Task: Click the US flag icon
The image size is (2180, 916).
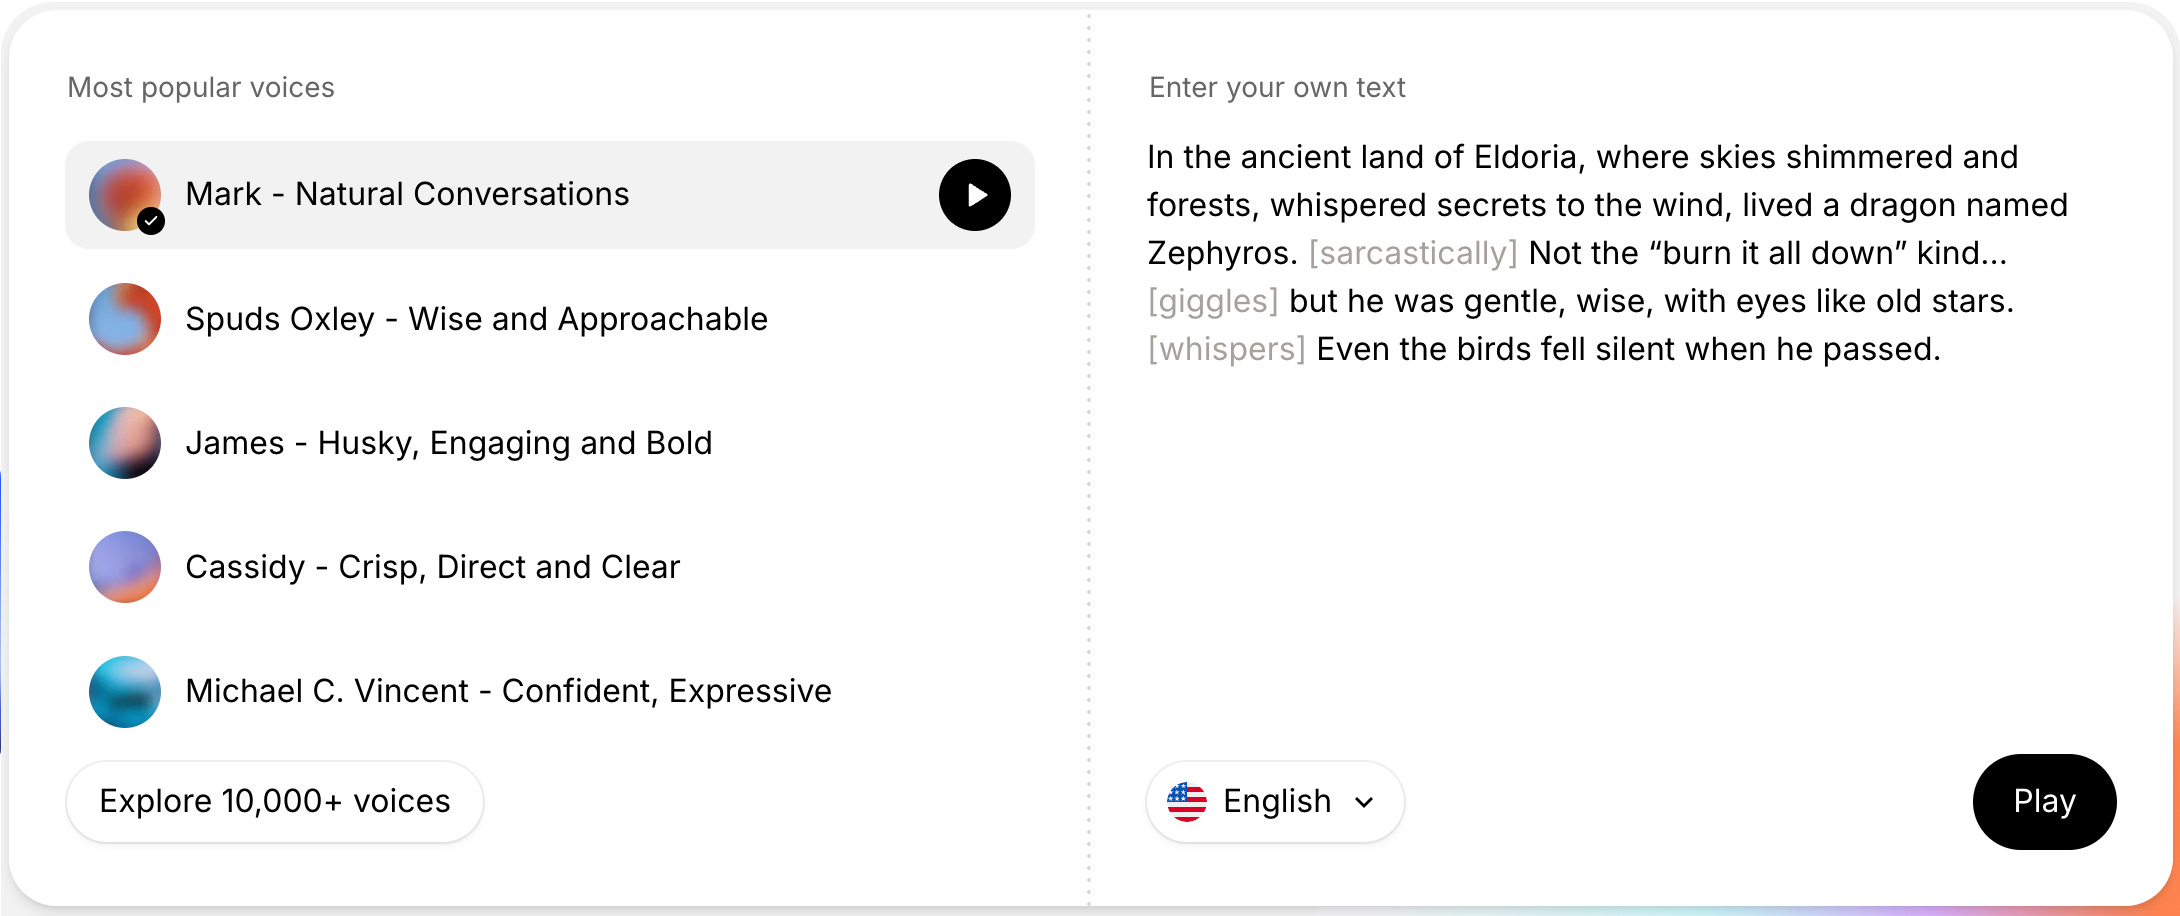Action: [x=1186, y=801]
